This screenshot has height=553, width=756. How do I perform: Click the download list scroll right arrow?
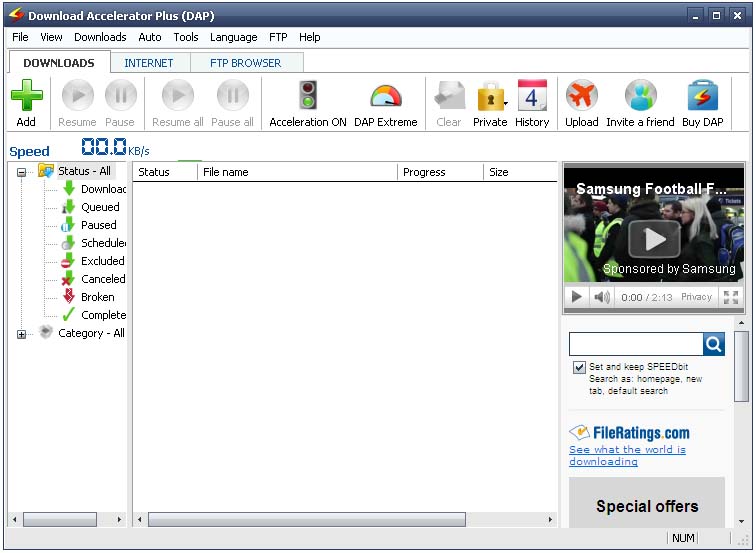(x=550, y=519)
